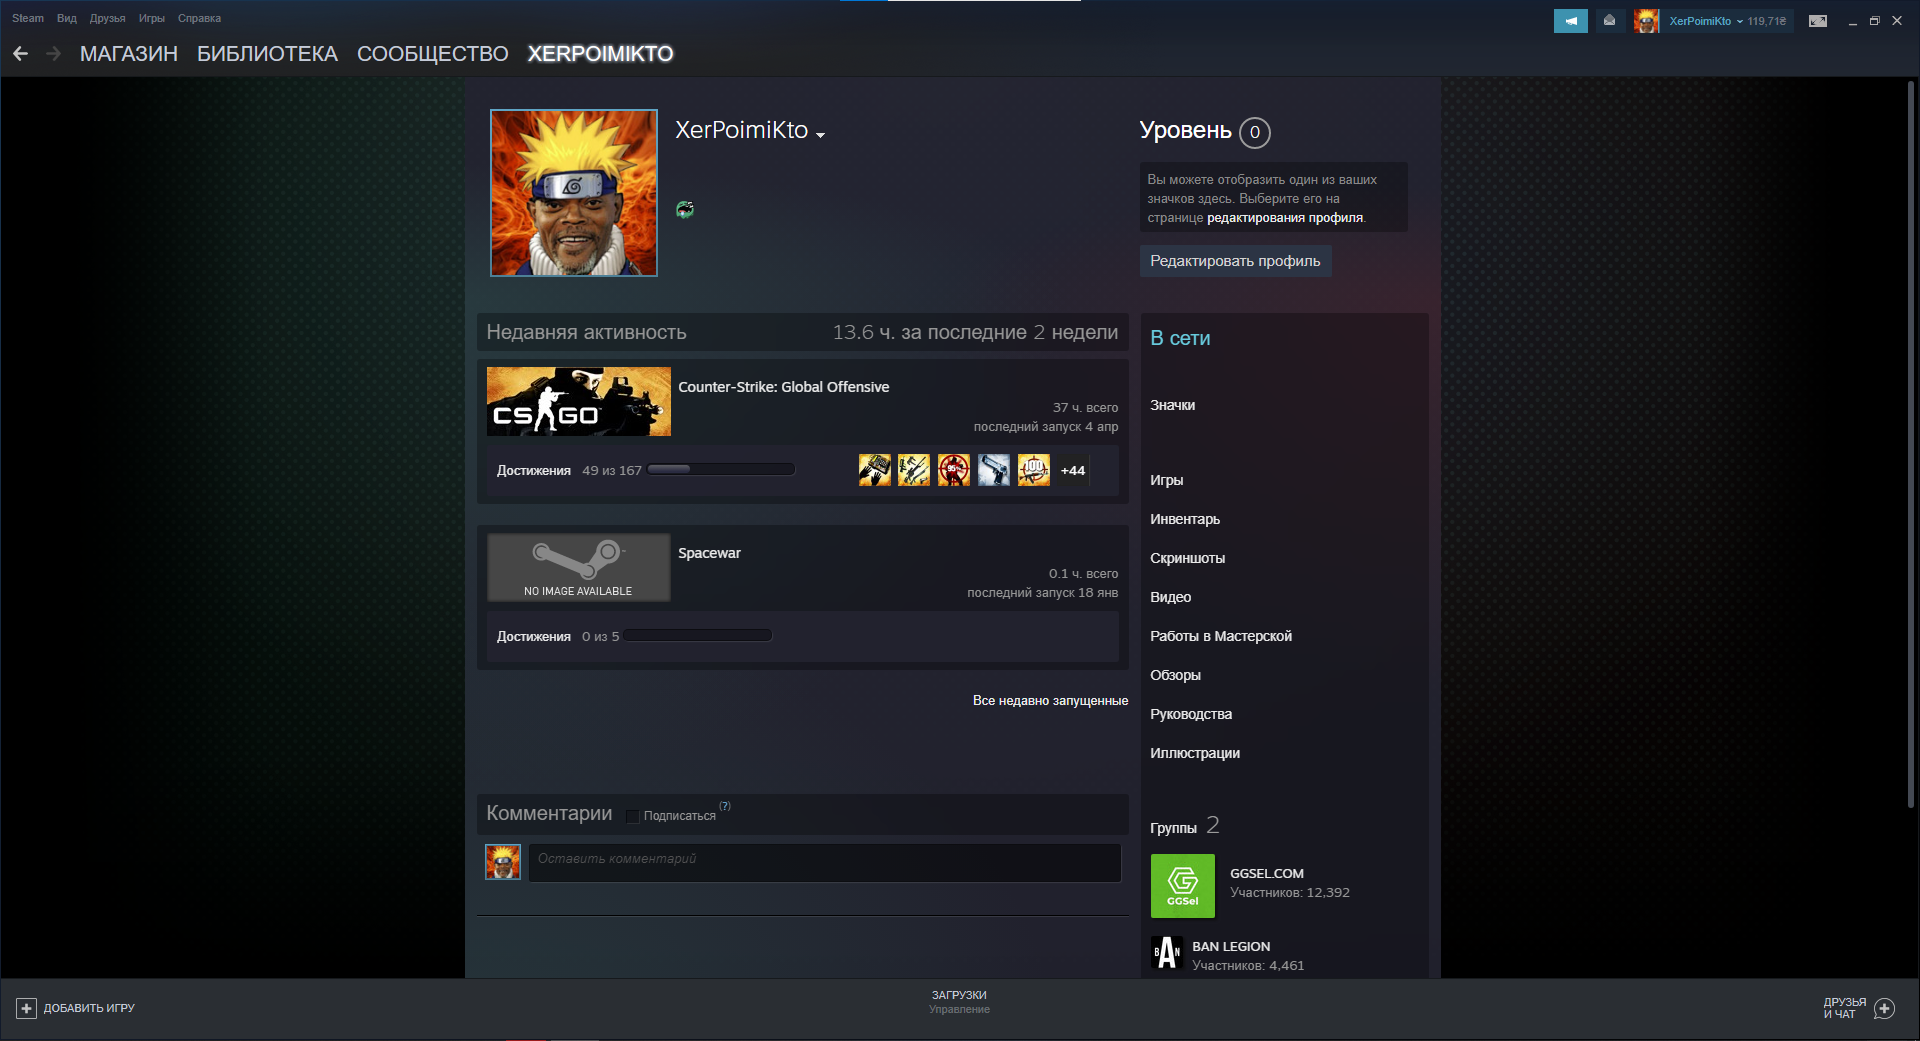This screenshot has height=1041, width=1920.
Task: Open the BAN LEGION group logo
Action: coord(1167,953)
